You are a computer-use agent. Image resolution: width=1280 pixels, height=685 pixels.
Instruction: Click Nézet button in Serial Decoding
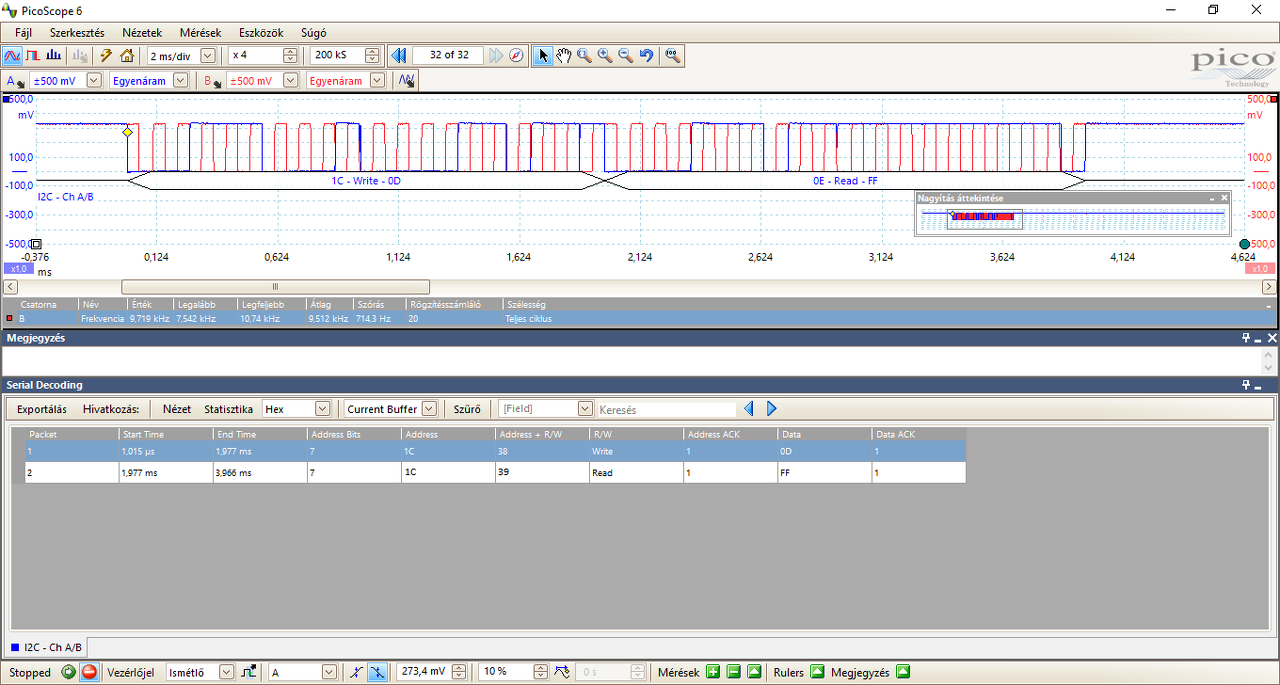coord(177,409)
